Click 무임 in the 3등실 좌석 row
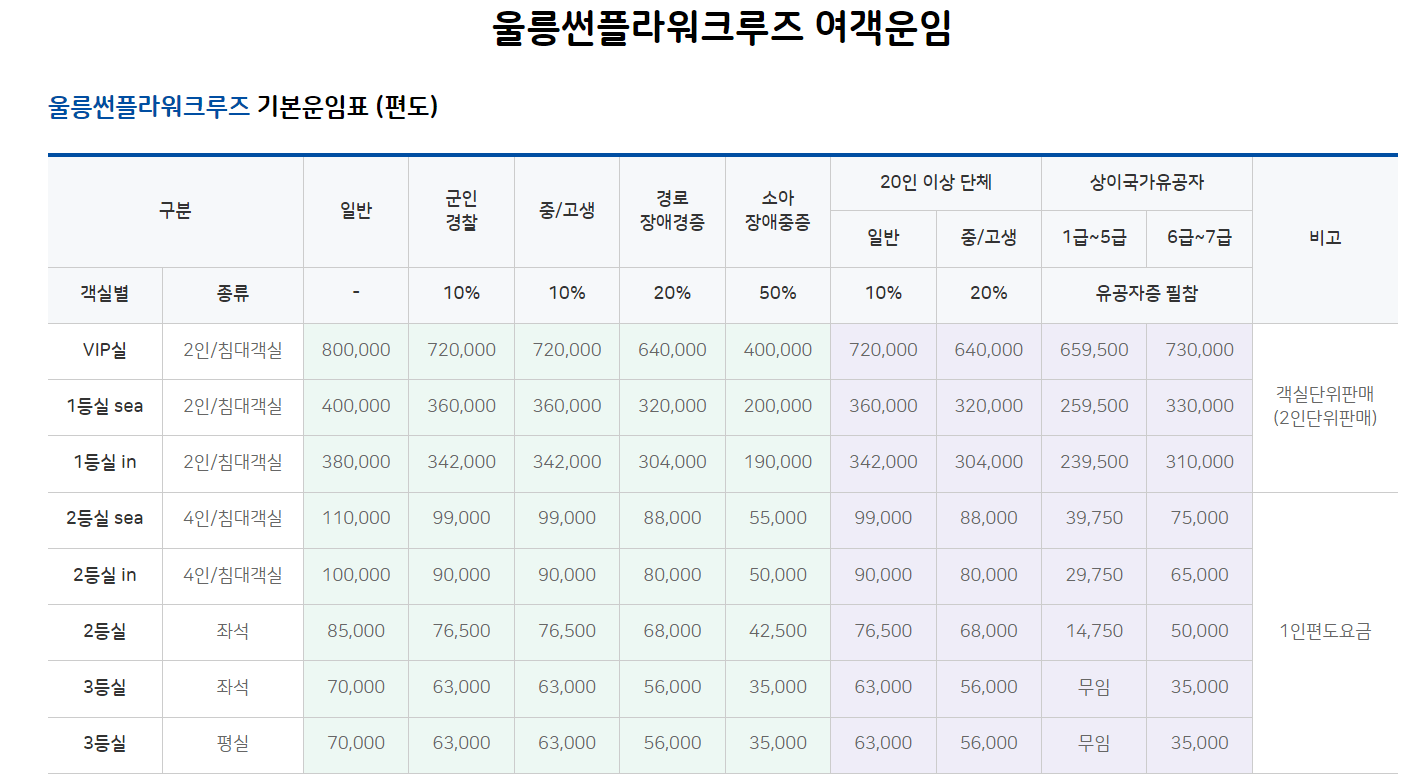Image resolution: width=1424 pixels, height=780 pixels. click(1094, 687)
